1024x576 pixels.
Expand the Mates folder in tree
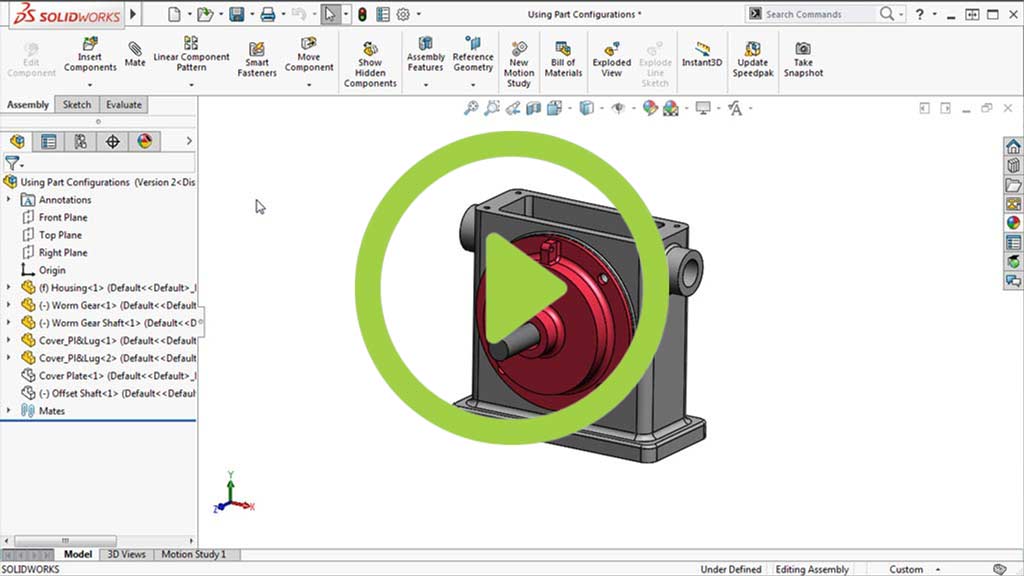click(9, 411)
